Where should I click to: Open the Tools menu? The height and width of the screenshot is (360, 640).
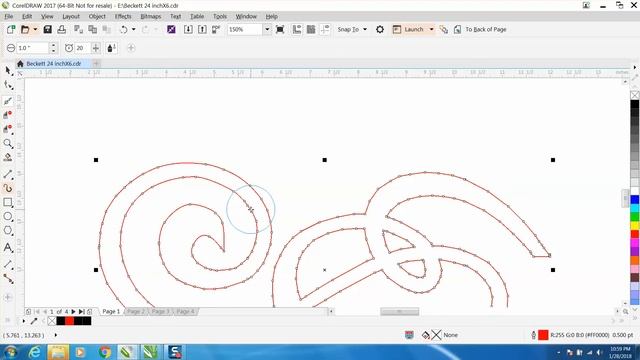pyautogui.click(x=220, y=16)
